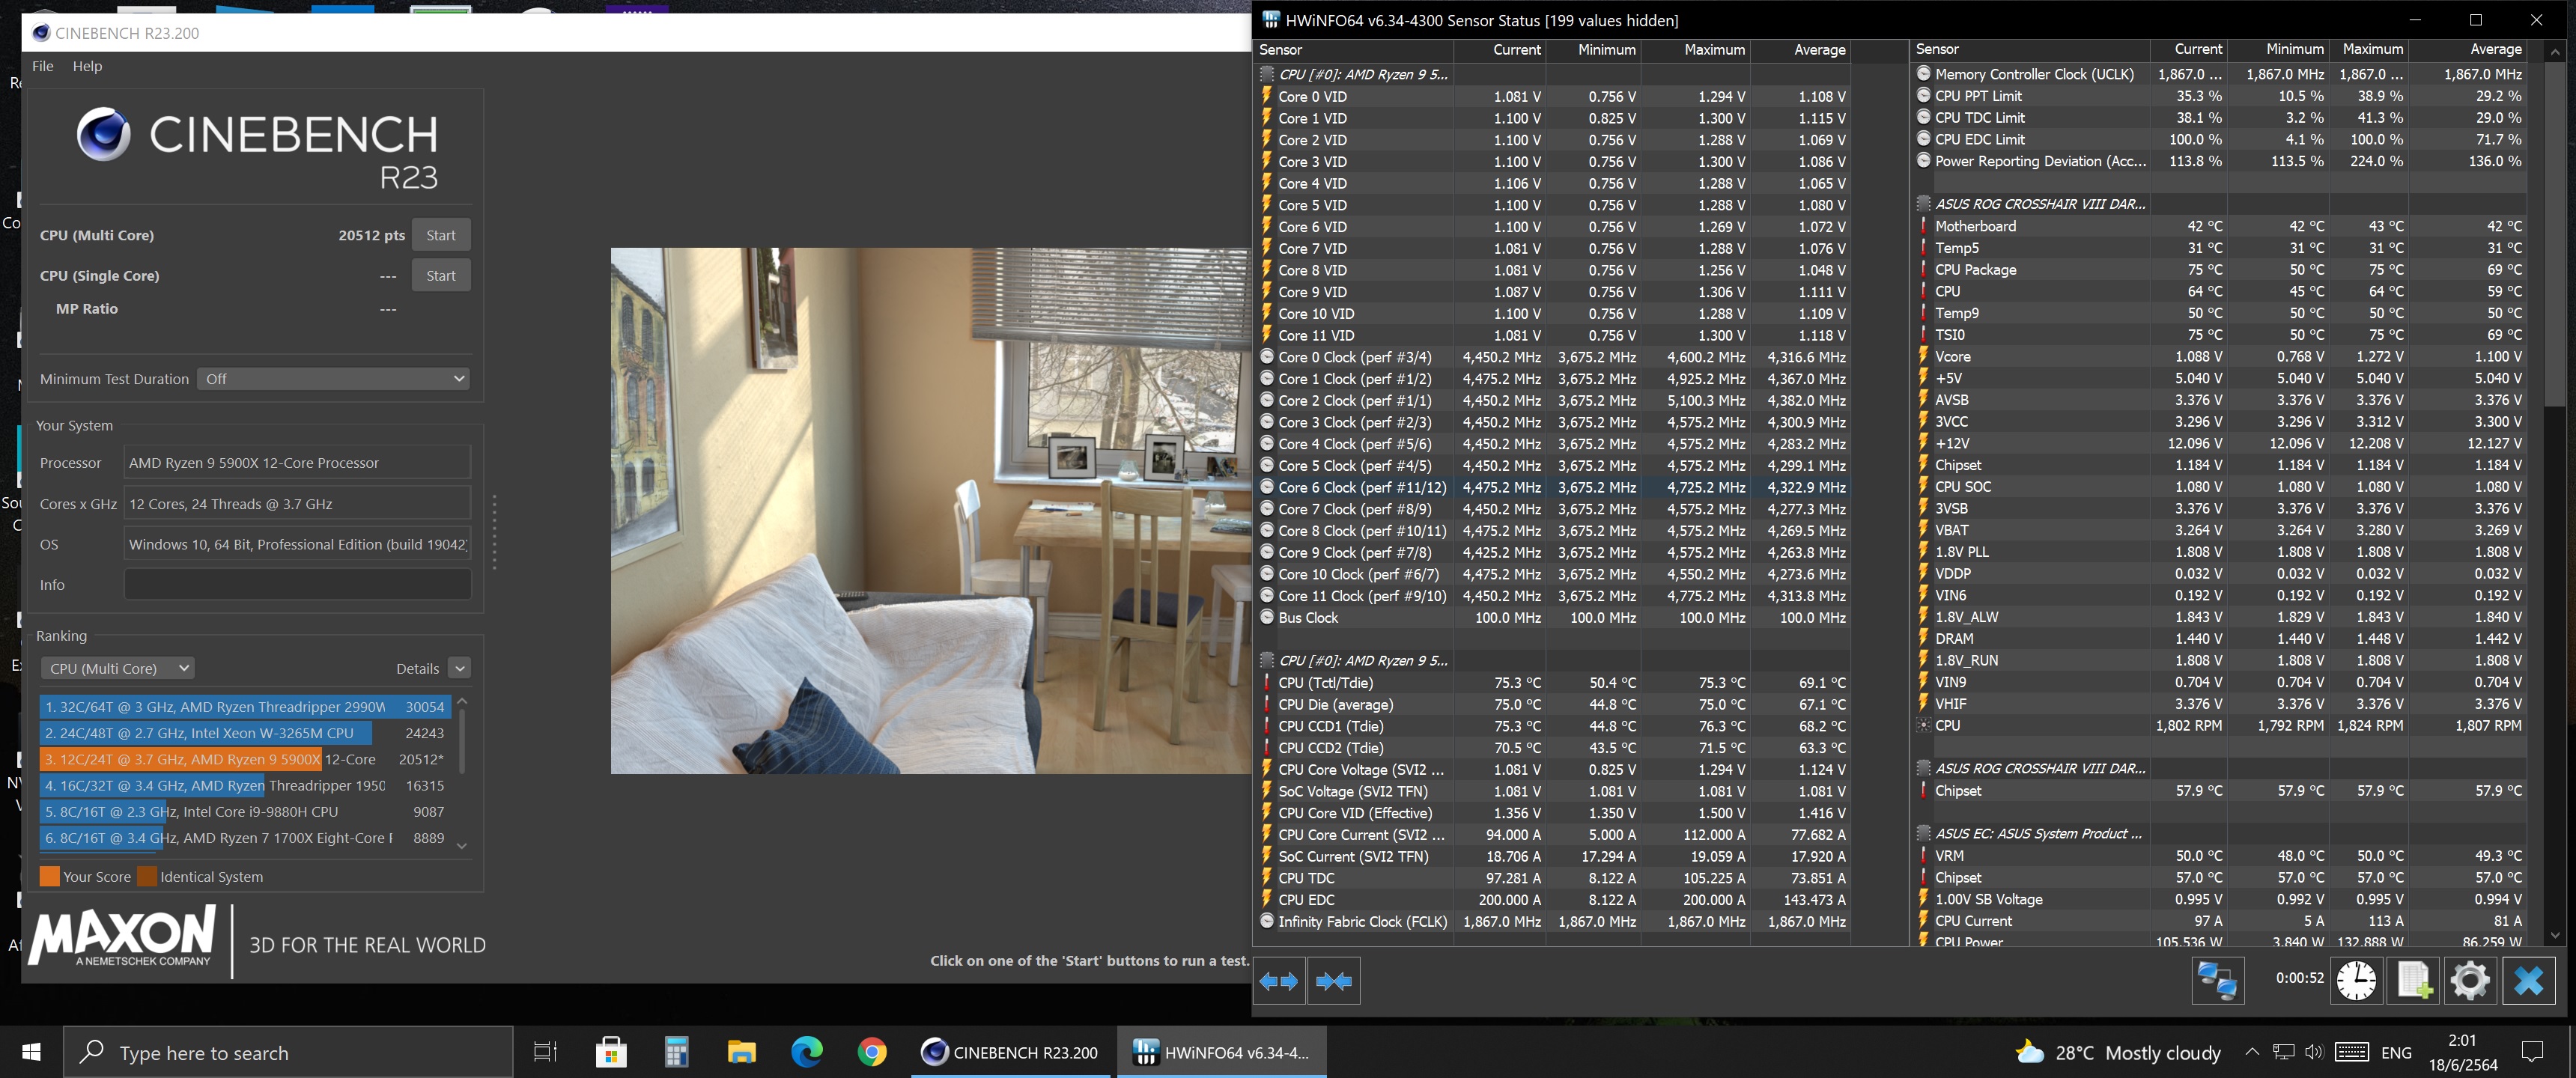
Task: Click the collapse columns arrows icon in HWiNFO
Action: [x=1333, y=981]
